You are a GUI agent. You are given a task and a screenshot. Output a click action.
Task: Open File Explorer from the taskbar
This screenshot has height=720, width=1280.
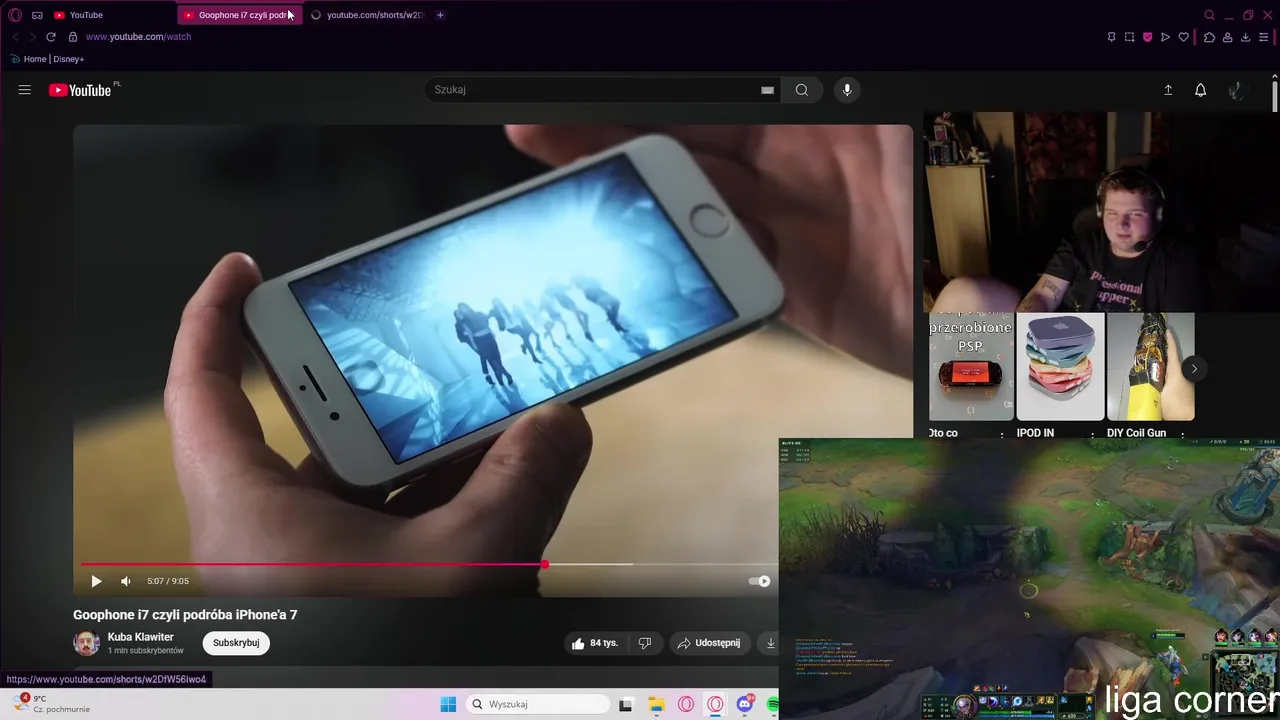656,705
